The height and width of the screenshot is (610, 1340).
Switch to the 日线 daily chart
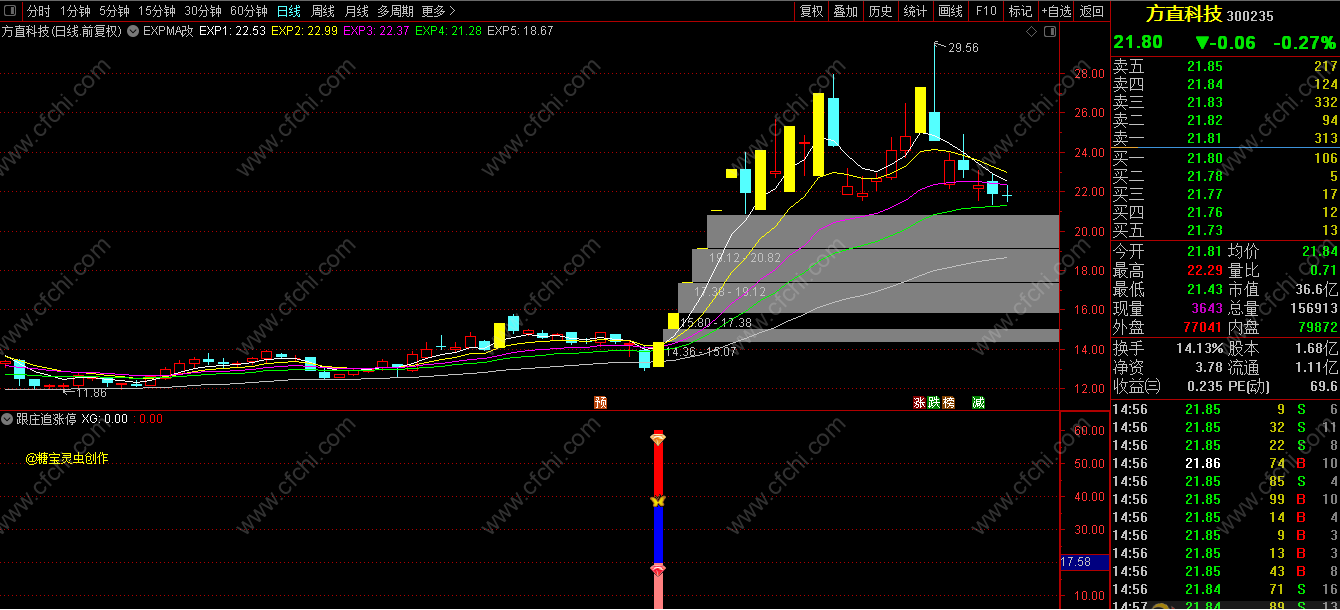coord(289,11)
